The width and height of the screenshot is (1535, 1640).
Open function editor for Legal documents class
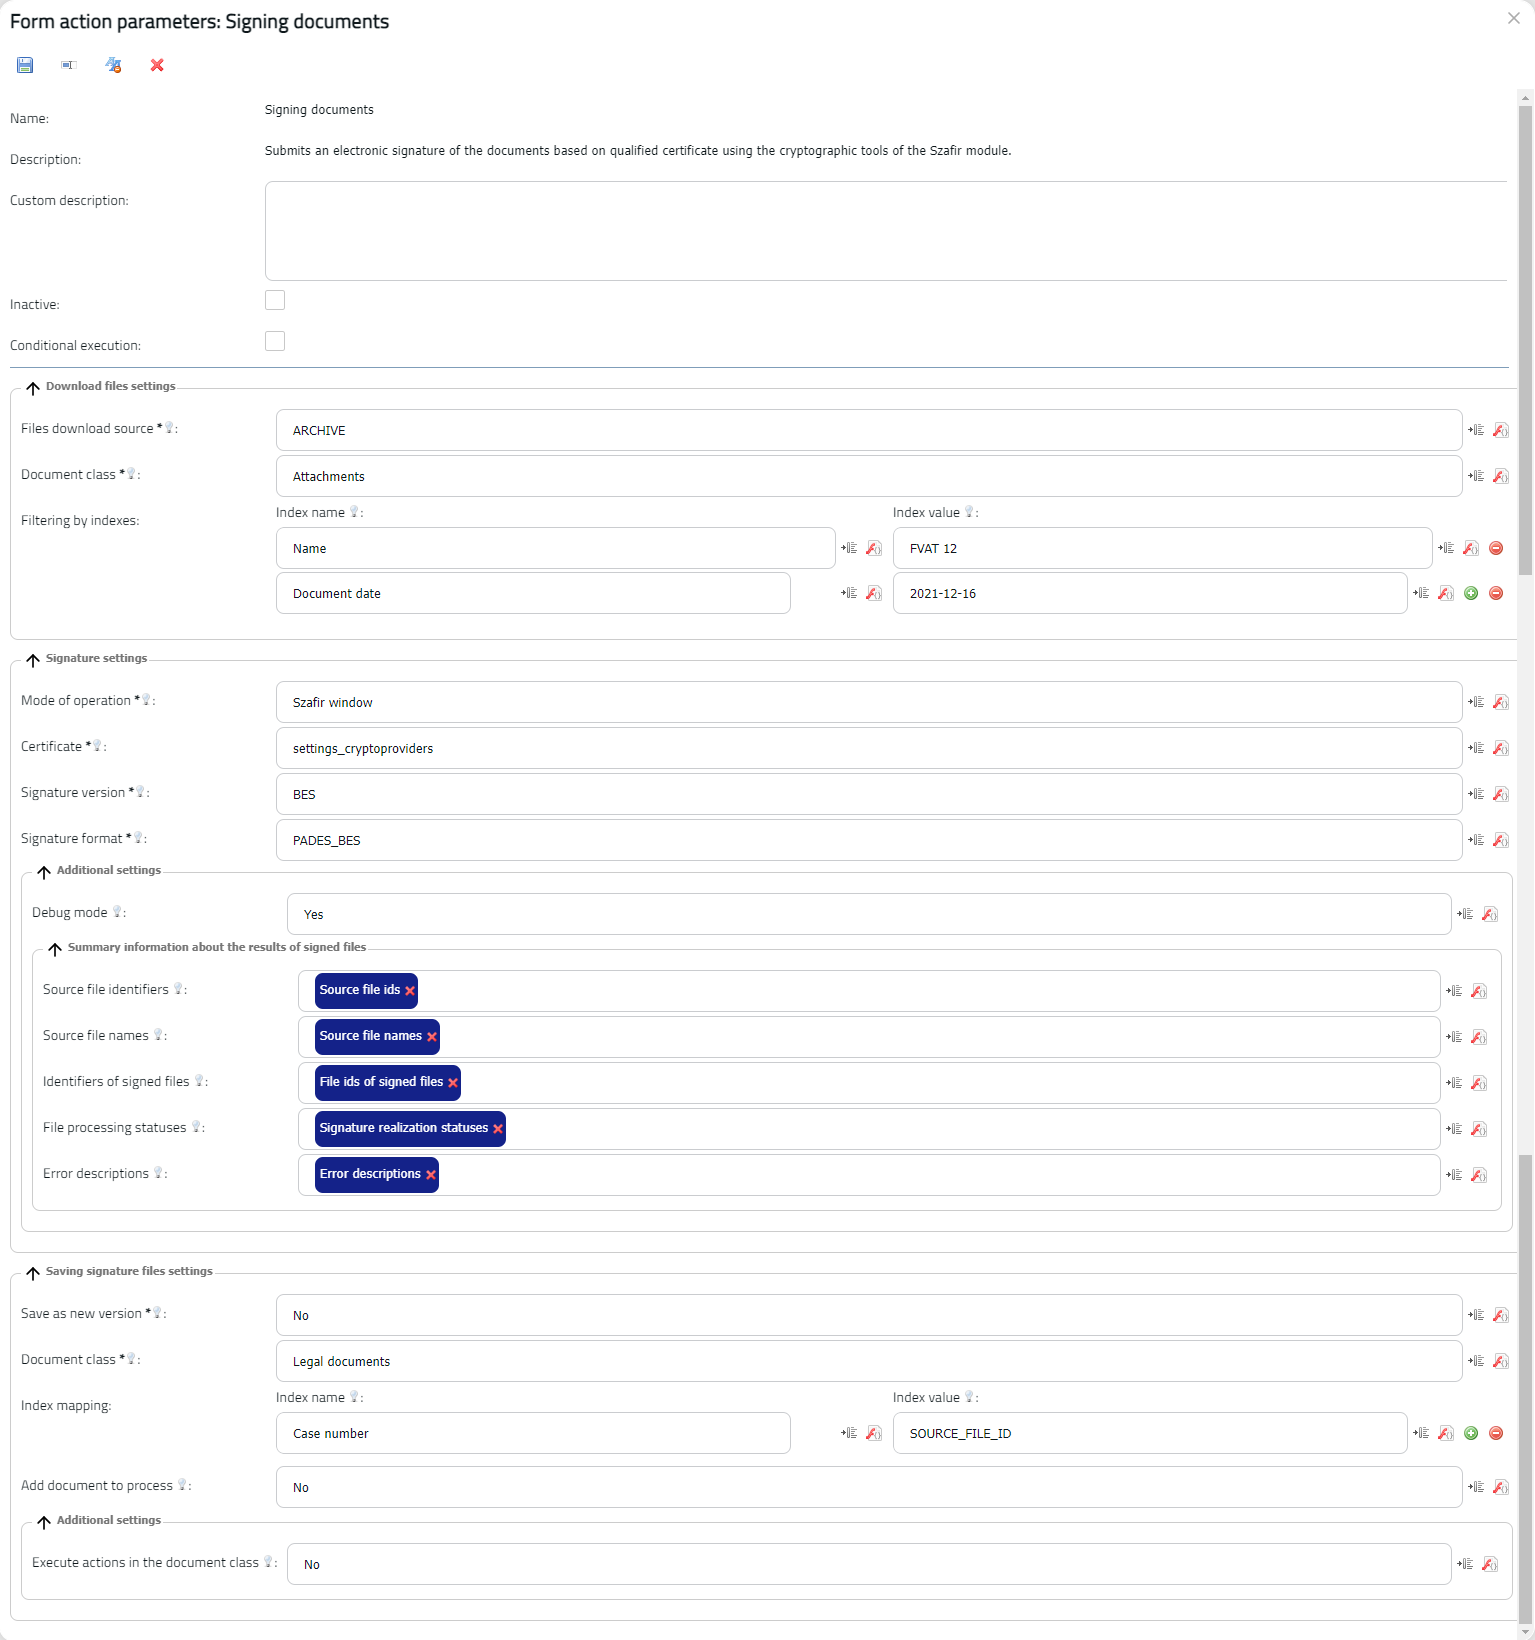pyautogui.click(x=1501, y=1361)
